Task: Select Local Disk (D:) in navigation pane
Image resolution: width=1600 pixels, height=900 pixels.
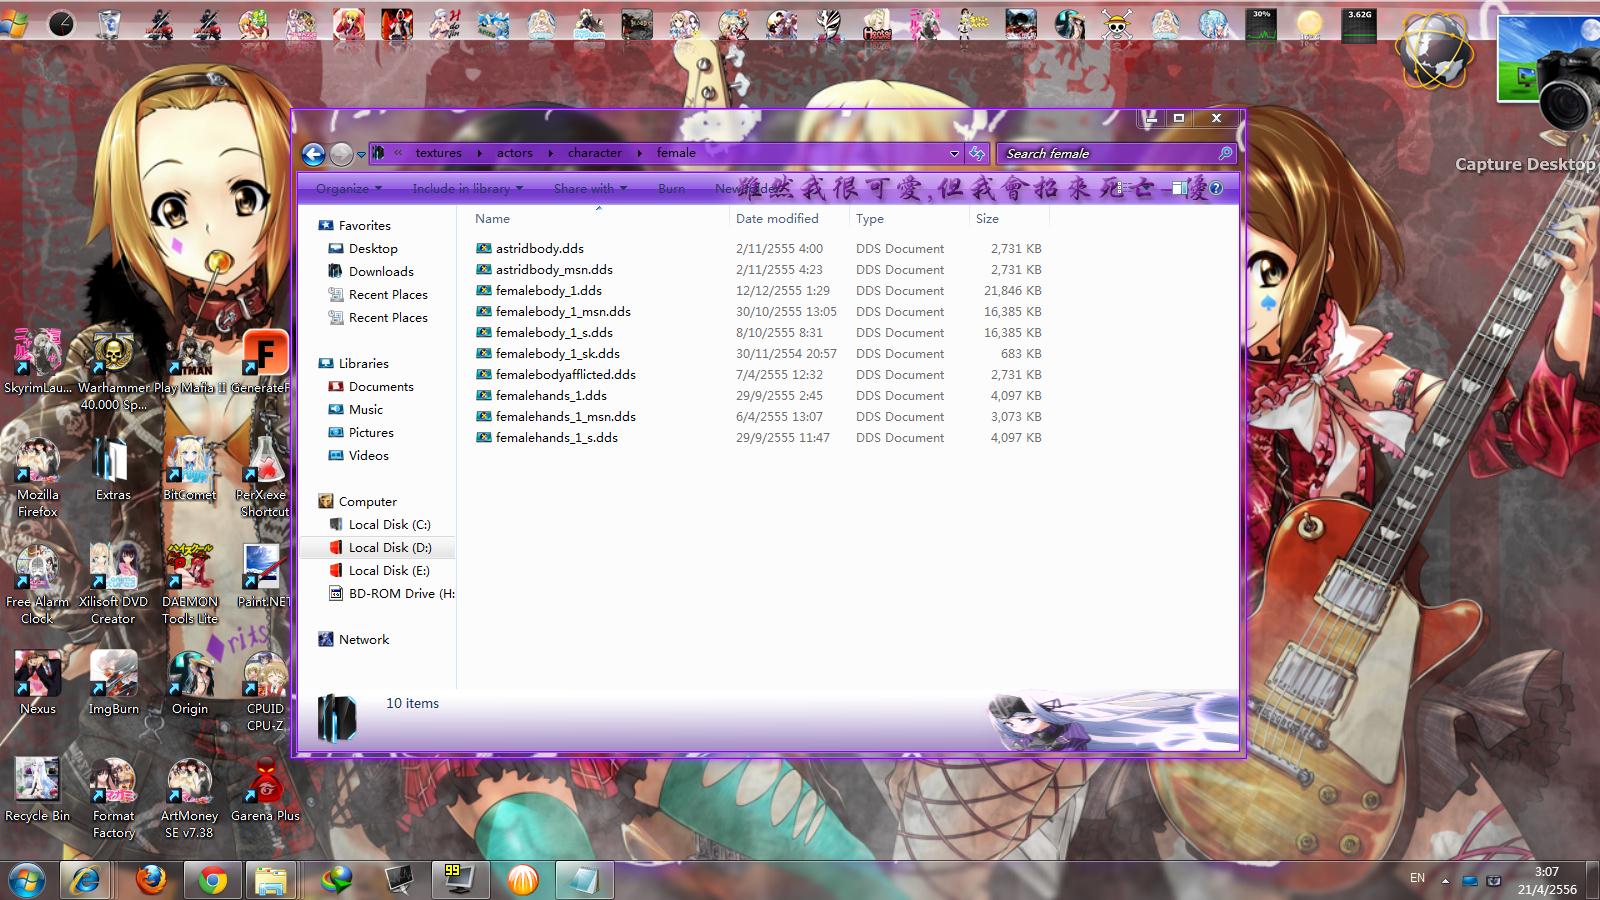Action: coord(390,547)
